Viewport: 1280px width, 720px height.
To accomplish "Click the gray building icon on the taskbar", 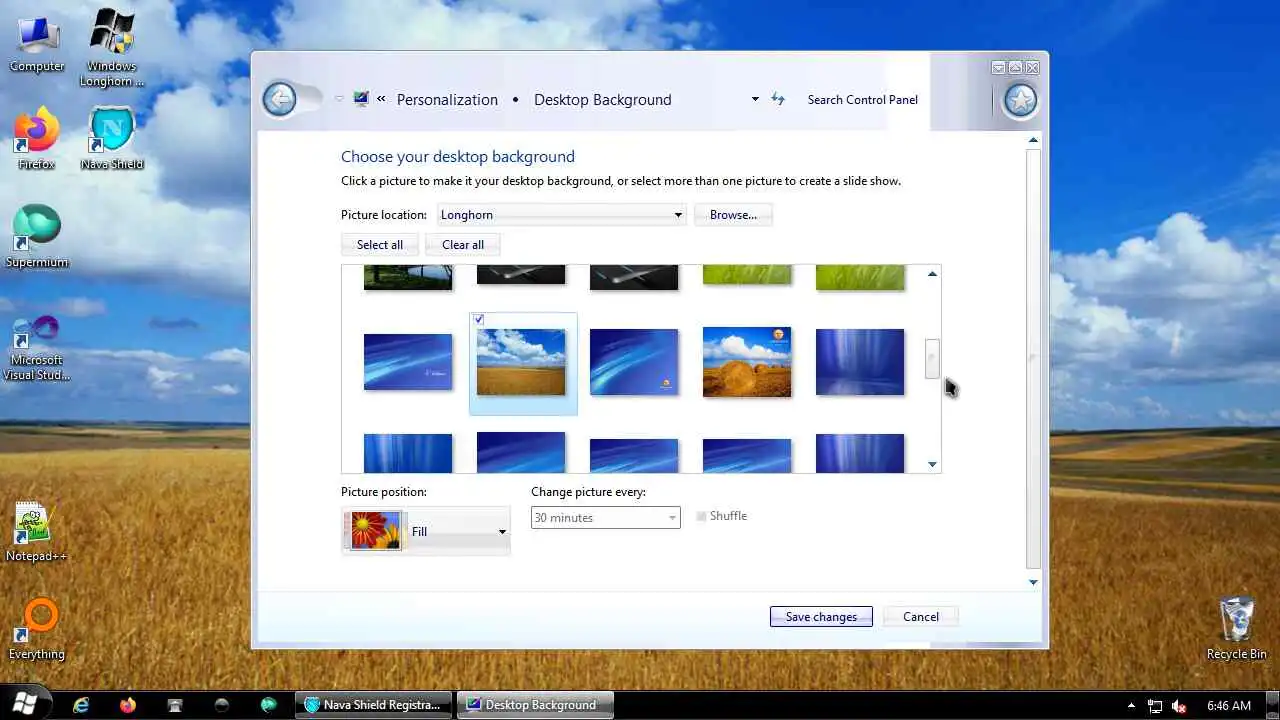I will click(175, 705).
